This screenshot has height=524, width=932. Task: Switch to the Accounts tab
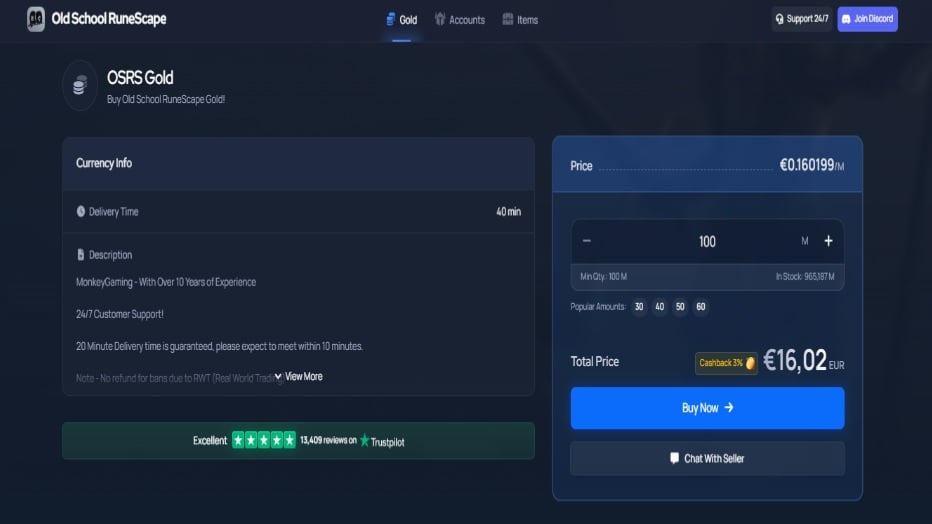459,20
